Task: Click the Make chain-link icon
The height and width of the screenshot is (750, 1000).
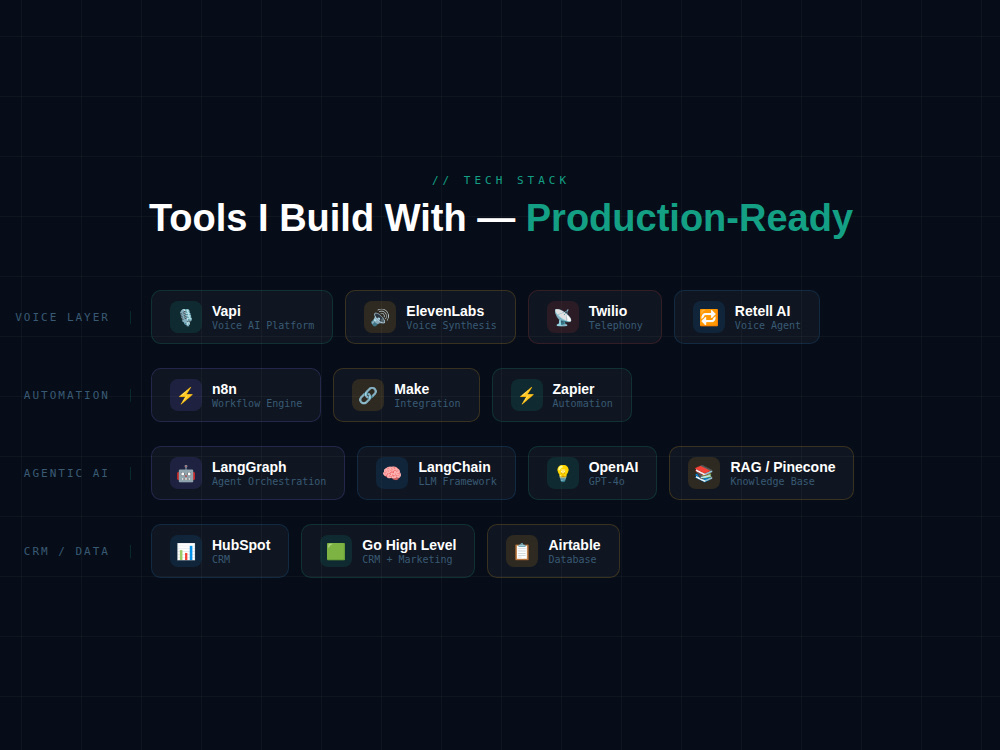Action: point(368,395)
